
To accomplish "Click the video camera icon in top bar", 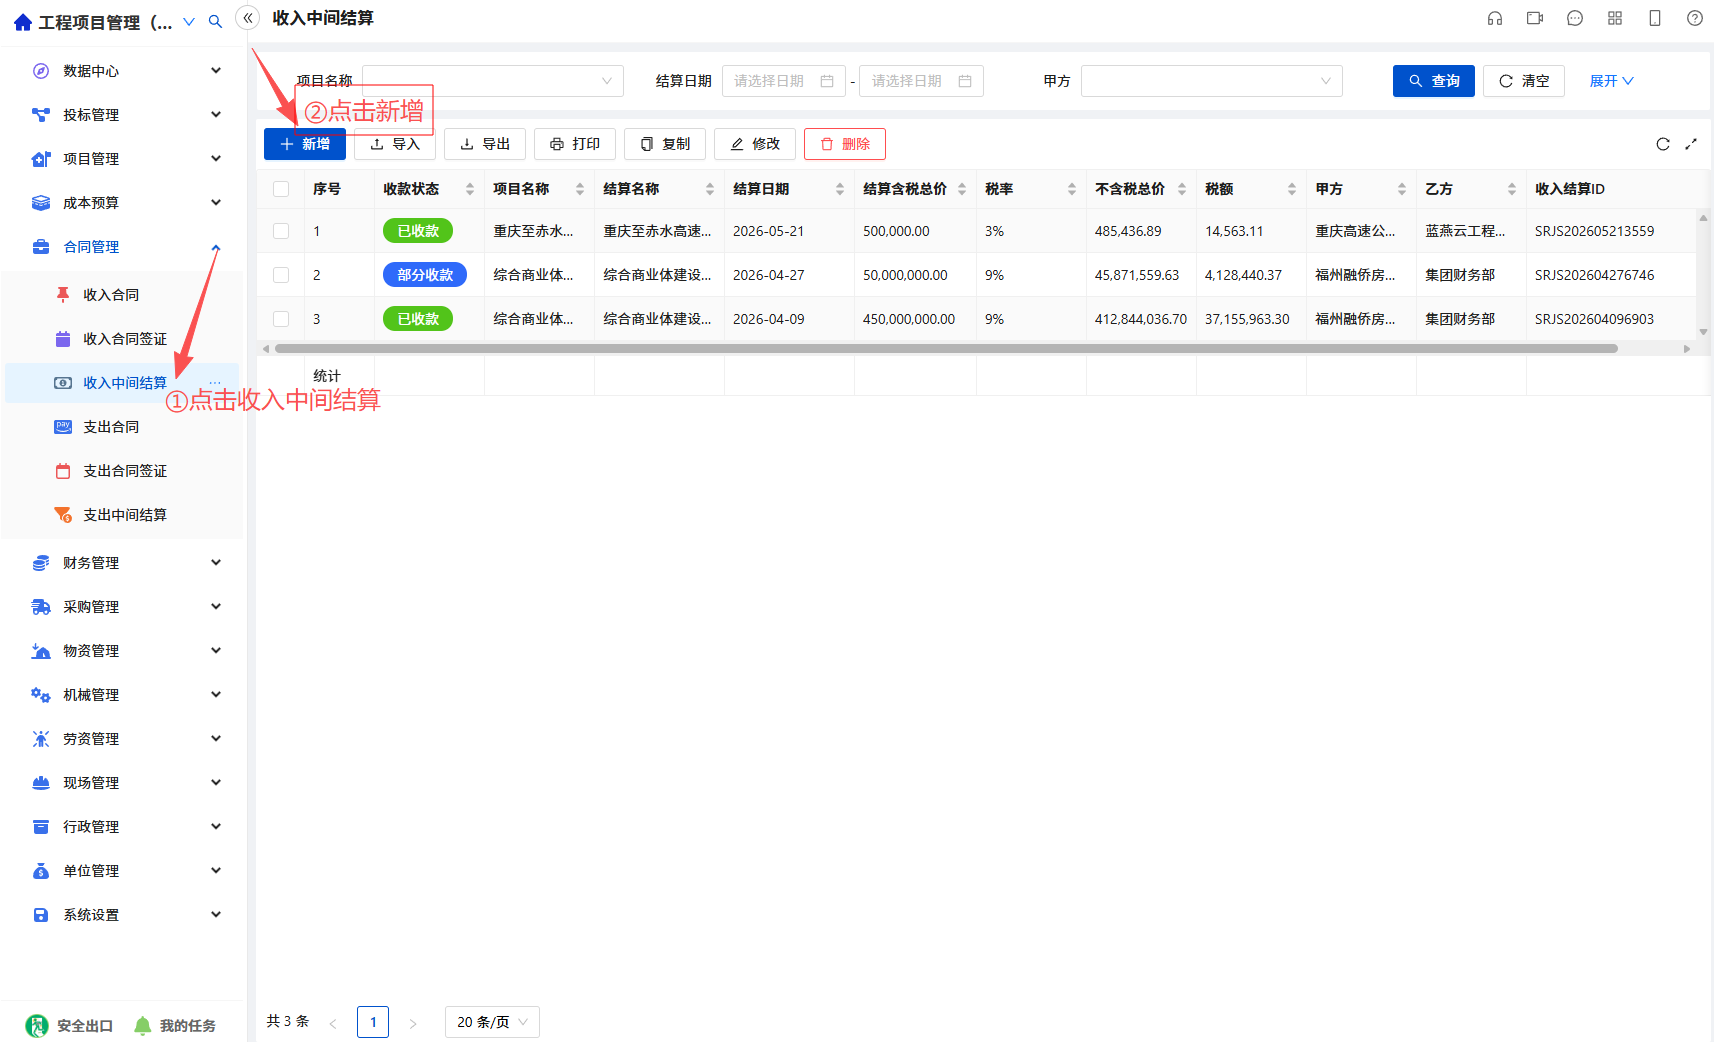I will pyautogui.click(x=1535, y=18).
